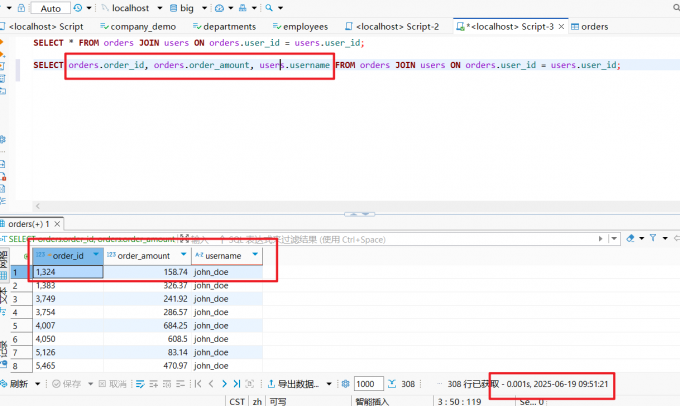Click the 刷新 refresh button
This screenshot has width=680, height=406.
(x=15, y=384)
